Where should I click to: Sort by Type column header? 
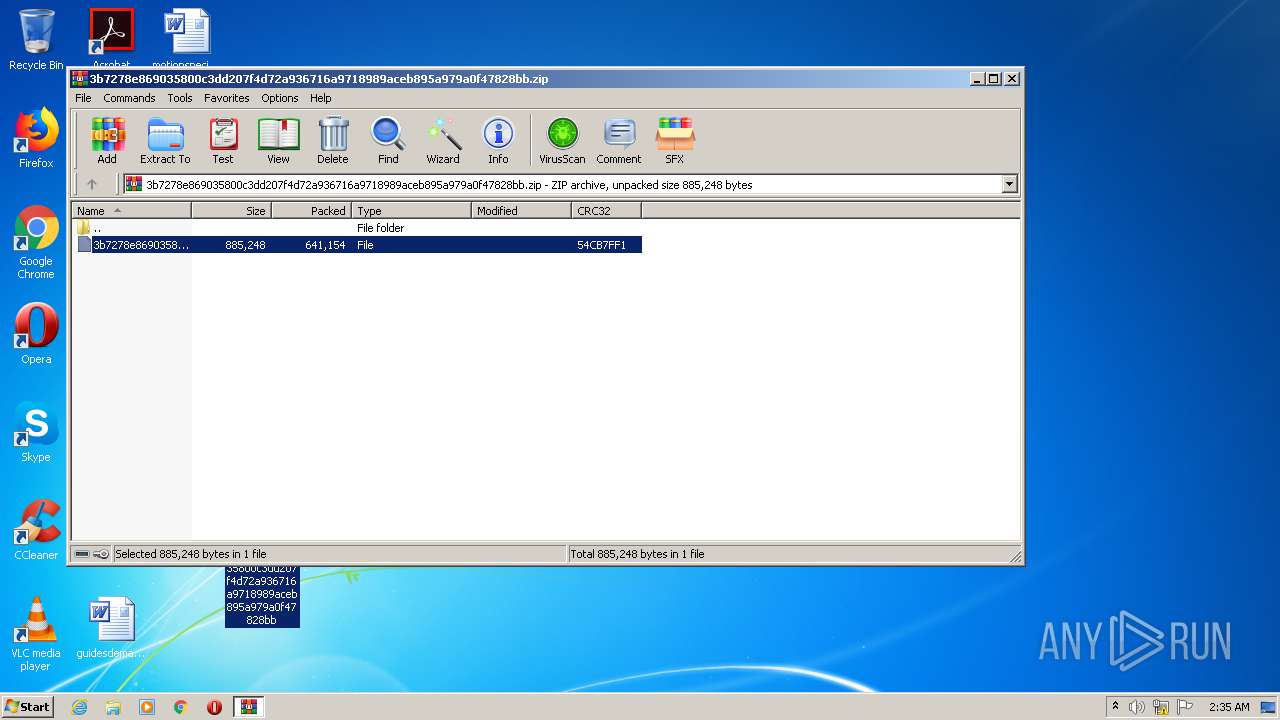pos(411,211)
